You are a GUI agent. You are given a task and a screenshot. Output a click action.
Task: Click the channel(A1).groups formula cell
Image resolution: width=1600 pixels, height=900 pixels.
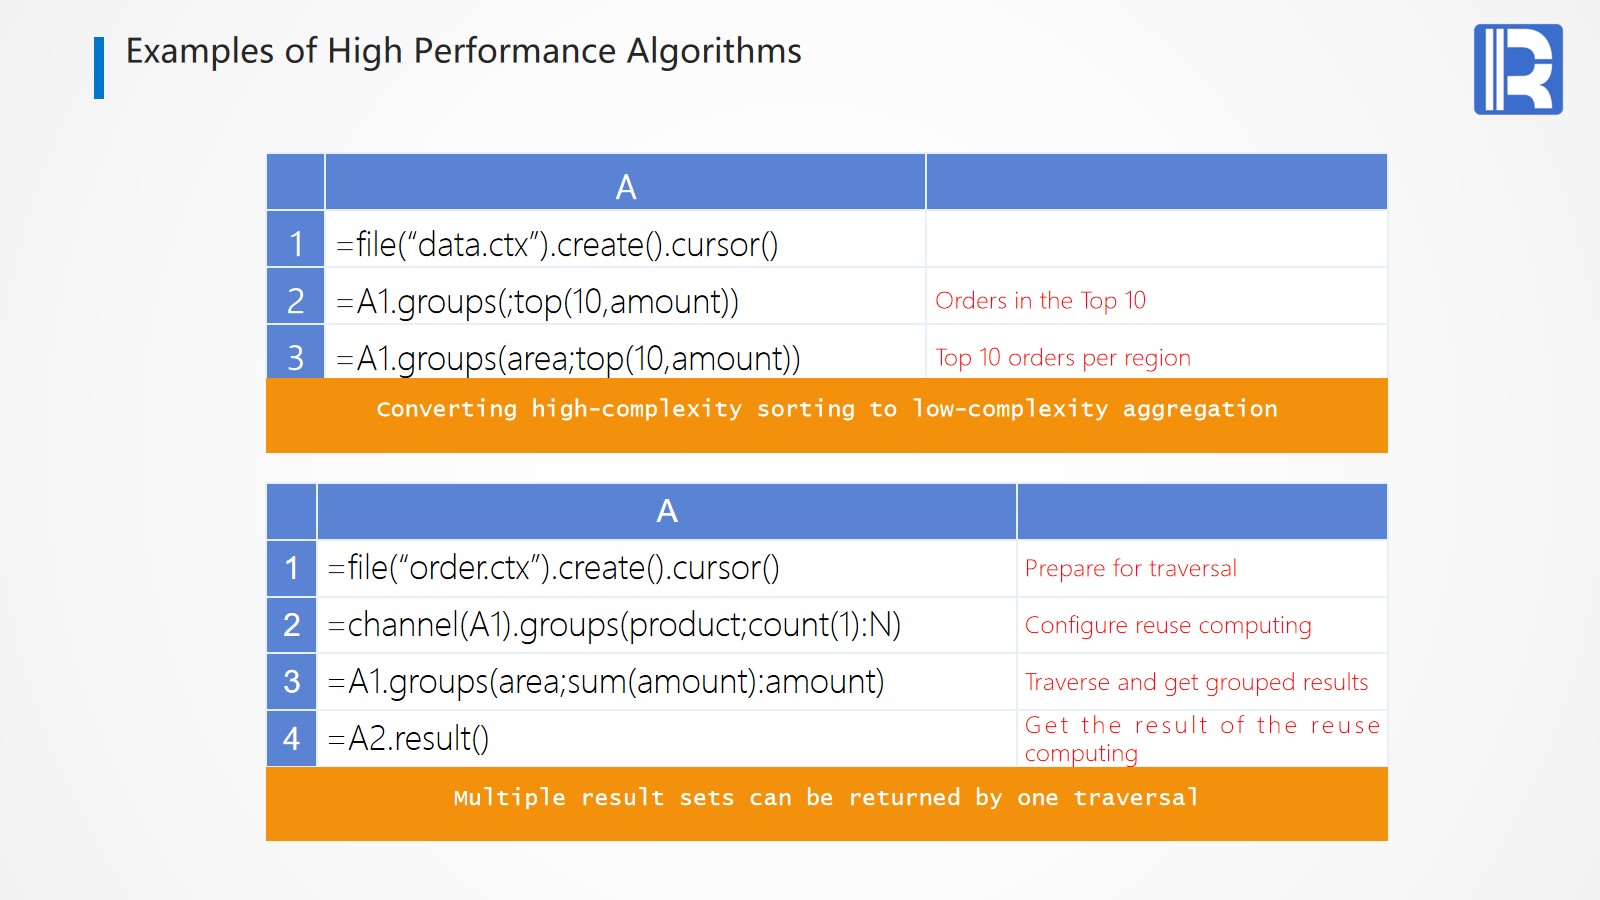click(614, 625)
